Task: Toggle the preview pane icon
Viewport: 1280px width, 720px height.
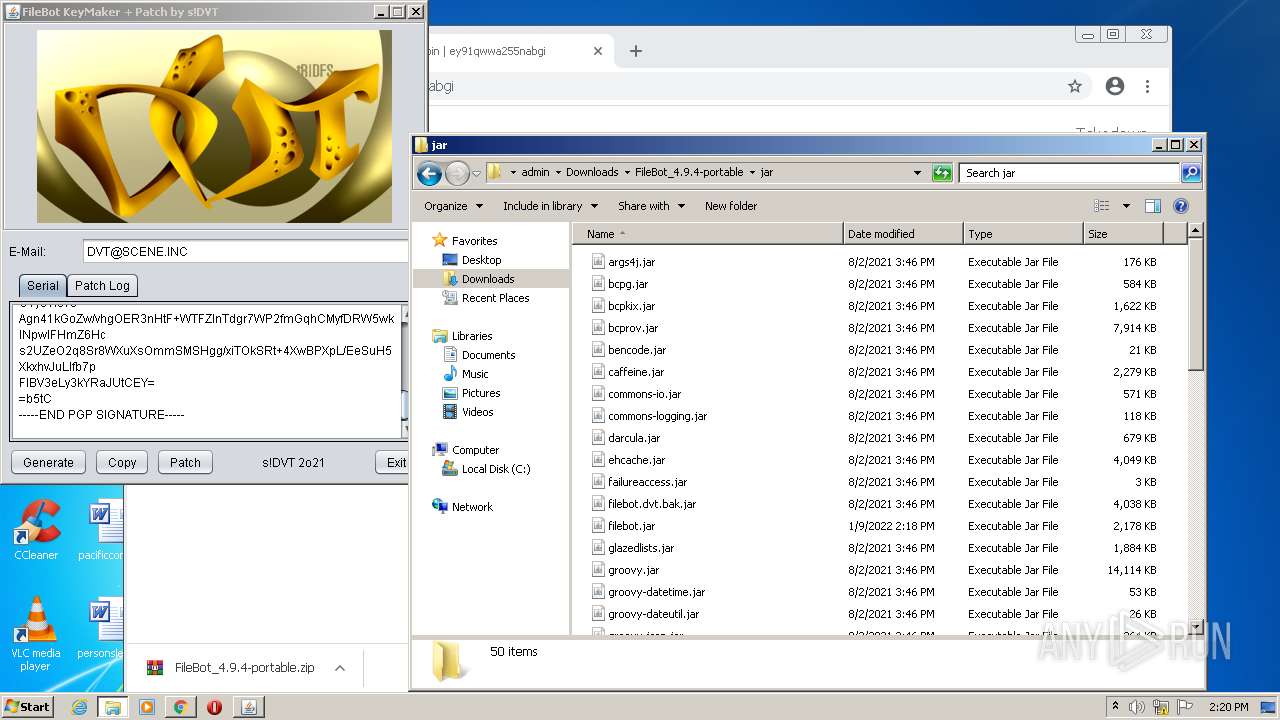Action: [1153, 206]
